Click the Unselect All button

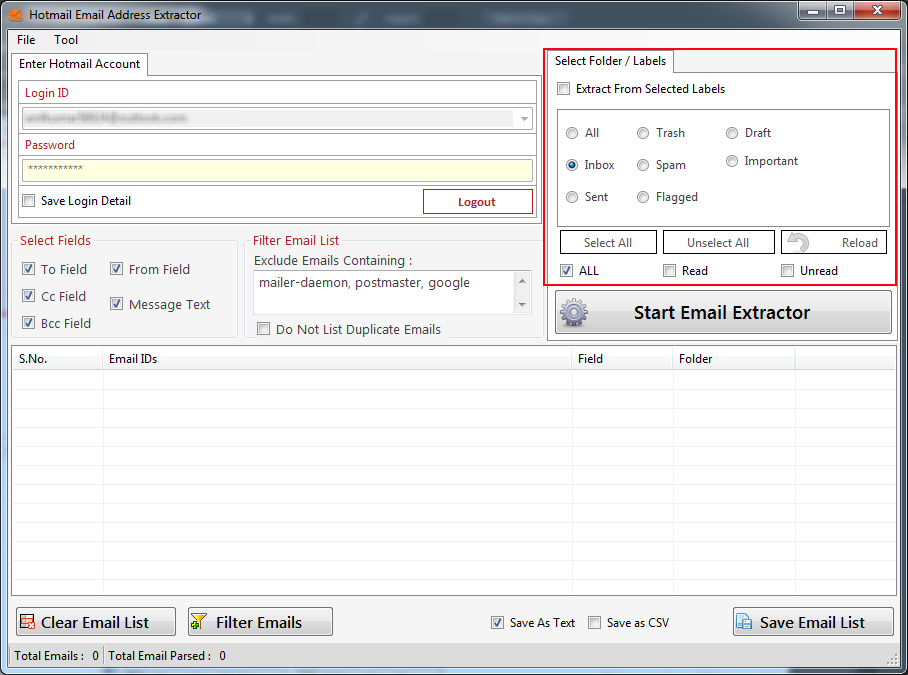pyautogui.click(x=718, y=243)
